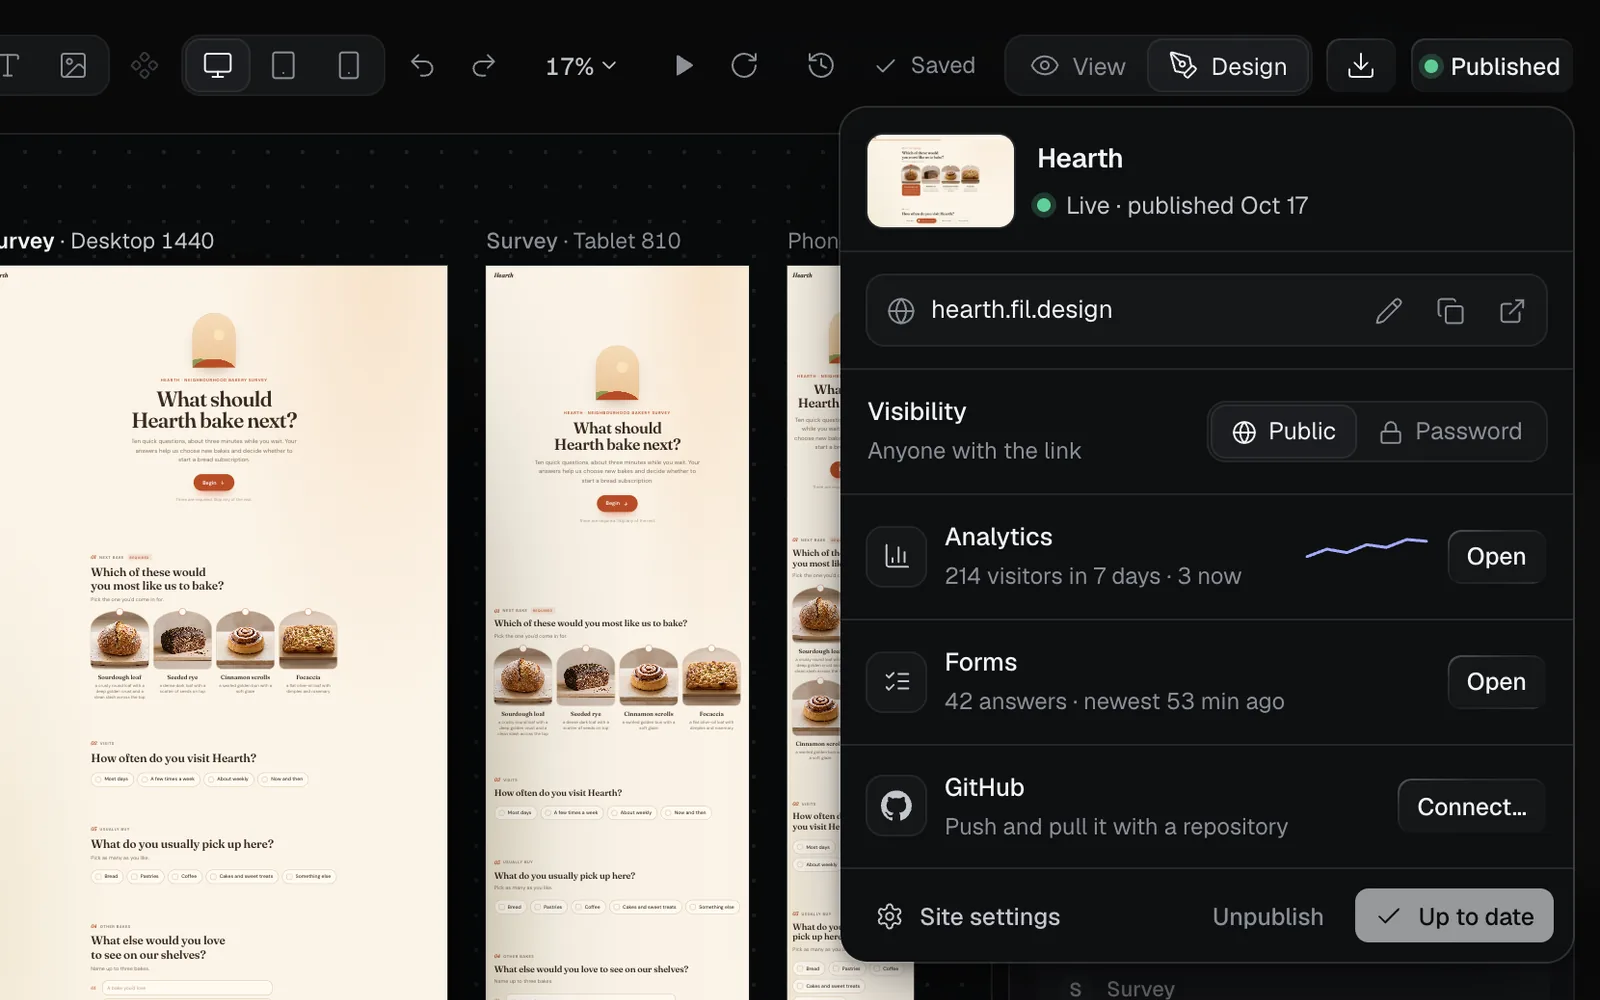The image size is (1600, 1000).
Task: Open version history
Action: point(821,66)
